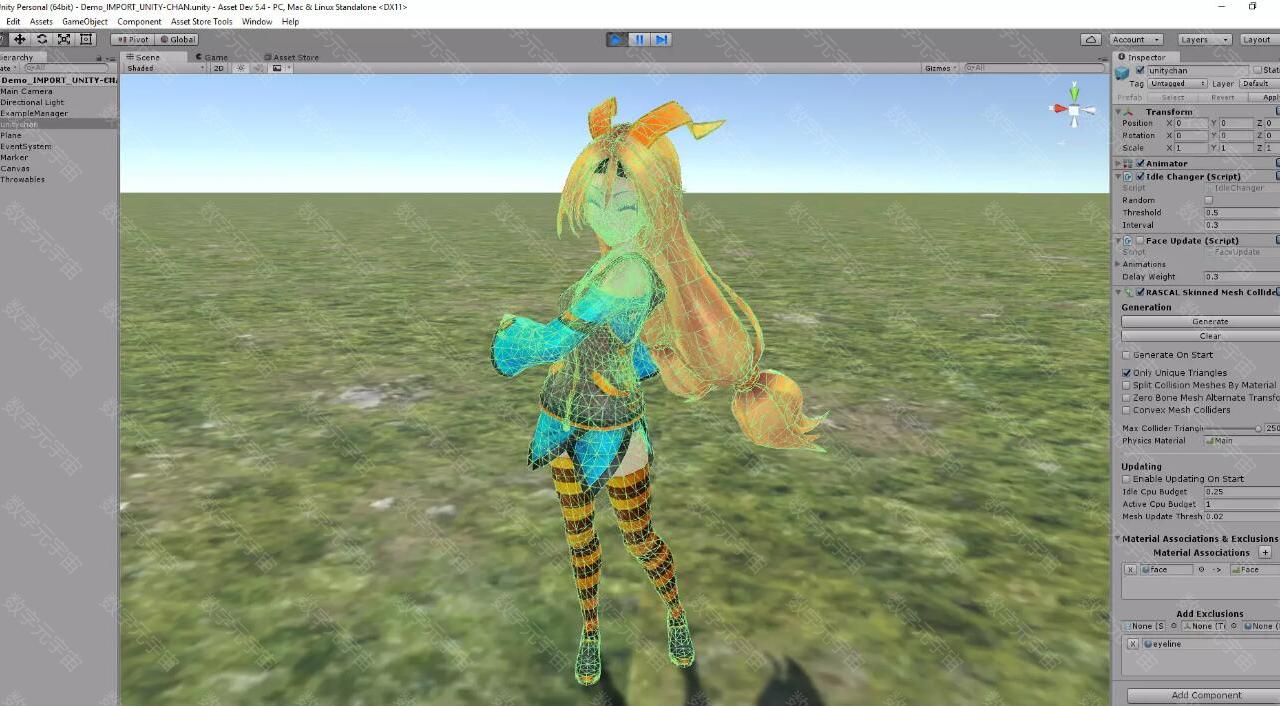Open the Layers dropdown

click(x=1204, y=40)
